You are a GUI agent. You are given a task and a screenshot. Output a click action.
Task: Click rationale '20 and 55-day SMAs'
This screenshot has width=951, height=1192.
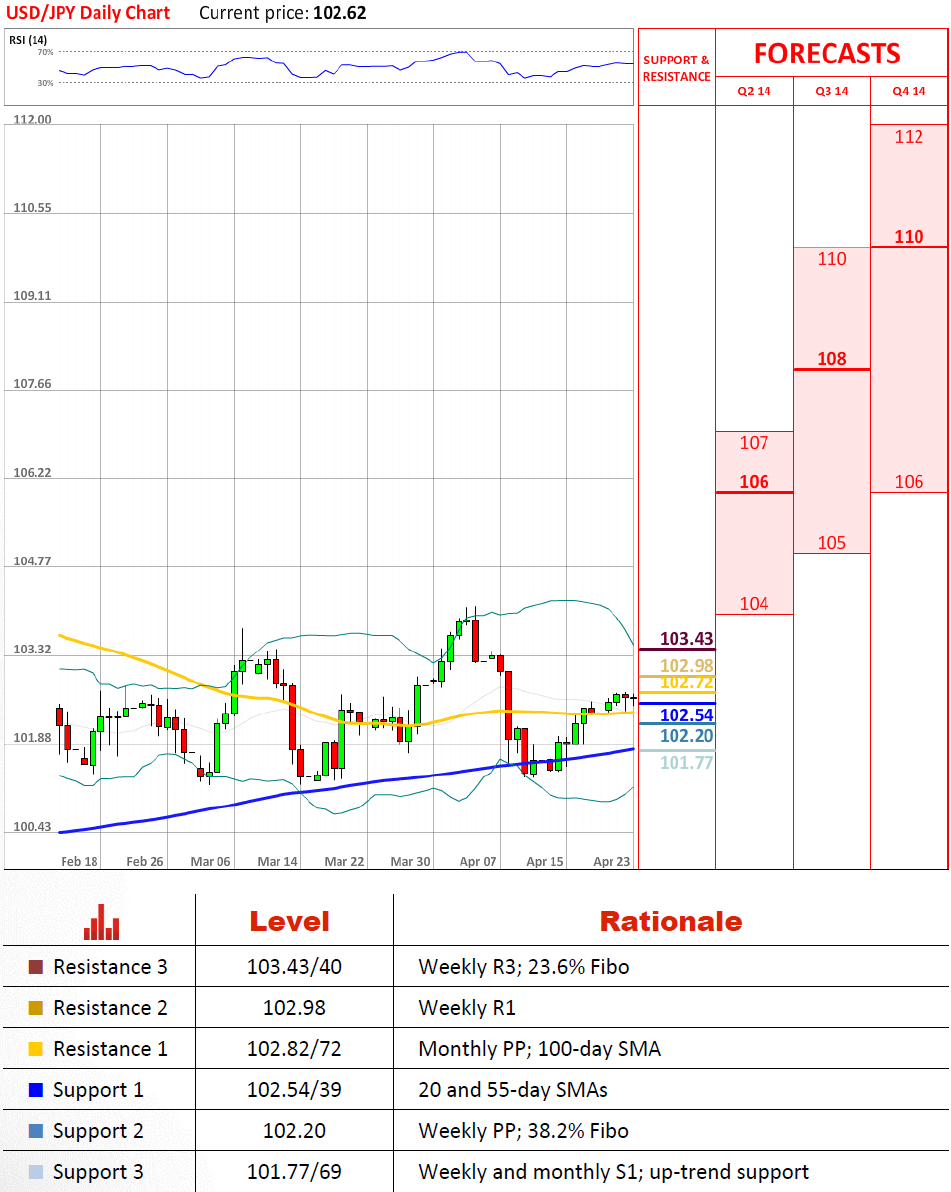pyautogui.click(x=513, y=1090)
